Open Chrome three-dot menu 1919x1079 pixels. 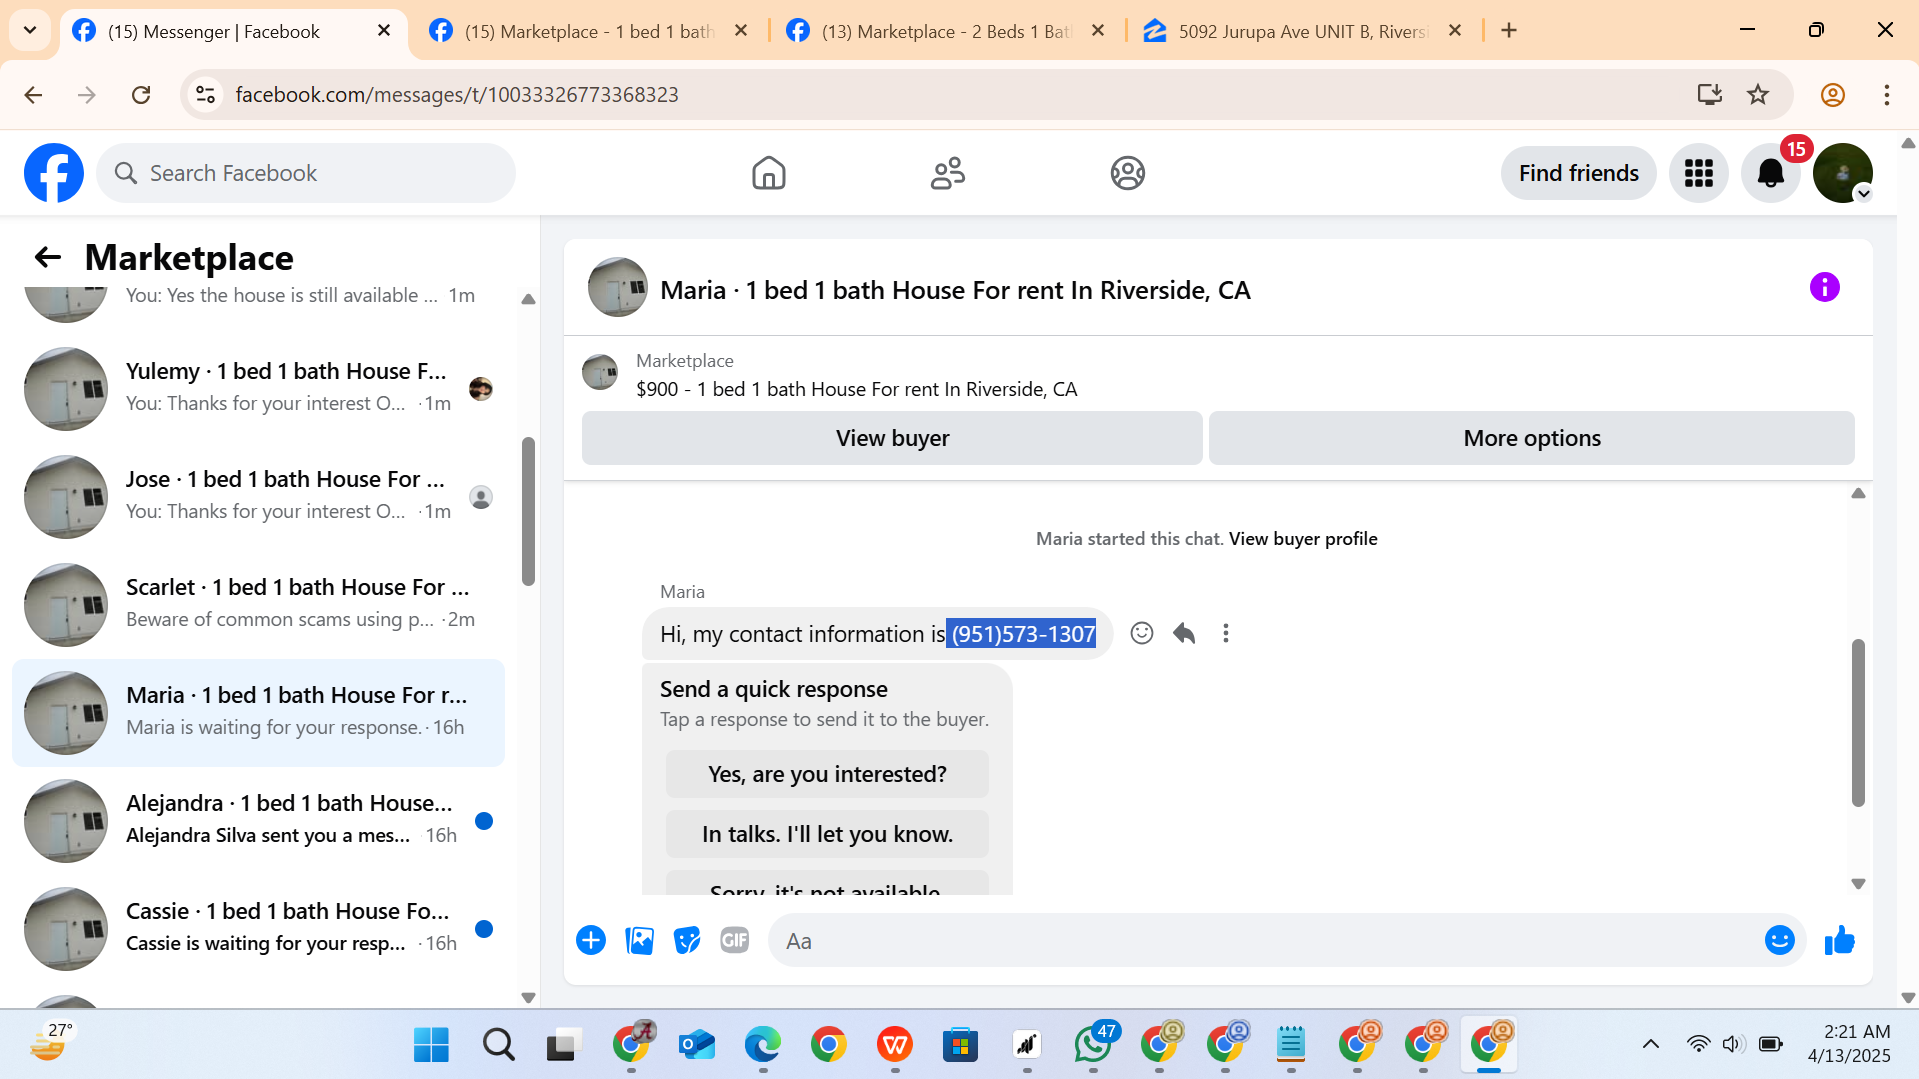[1887, 94]
